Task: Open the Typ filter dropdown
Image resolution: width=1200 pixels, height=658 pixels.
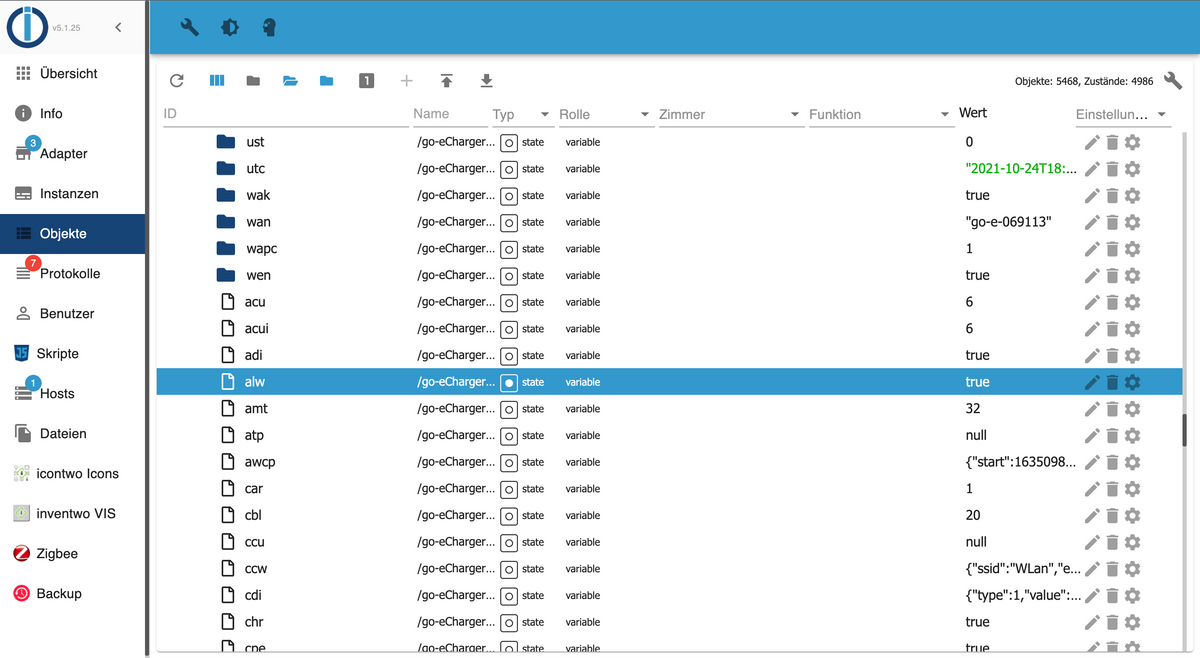Action: [545, 115]
